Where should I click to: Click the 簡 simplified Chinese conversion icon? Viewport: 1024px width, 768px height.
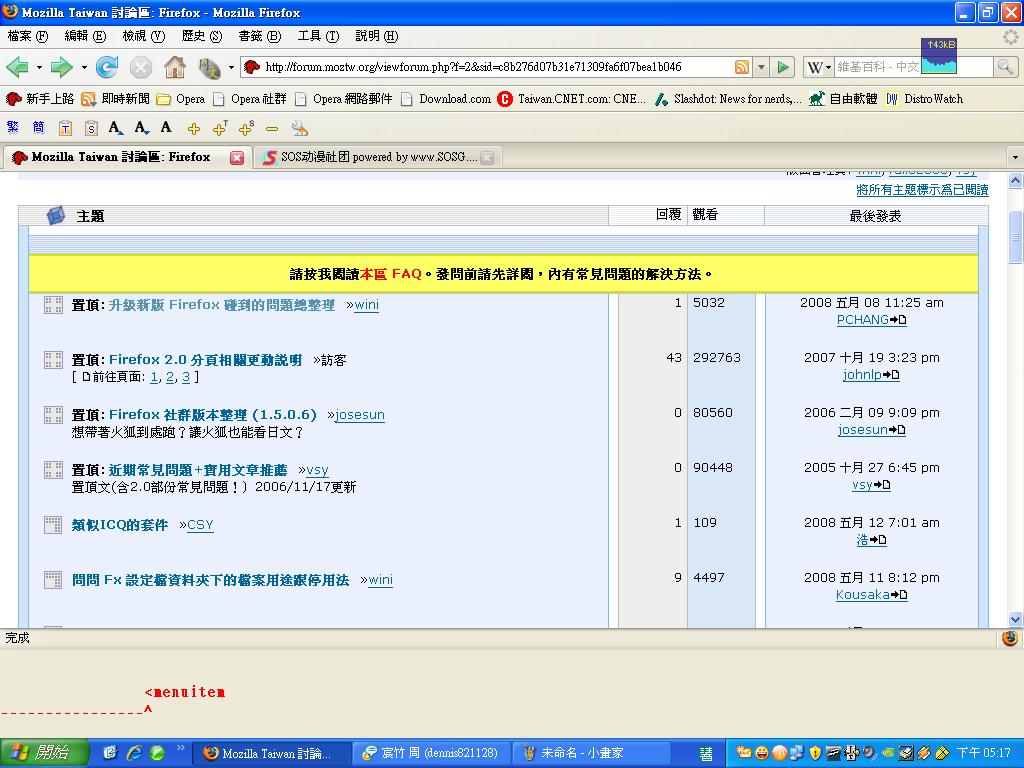pyautogui.click(x=38, y=128)
